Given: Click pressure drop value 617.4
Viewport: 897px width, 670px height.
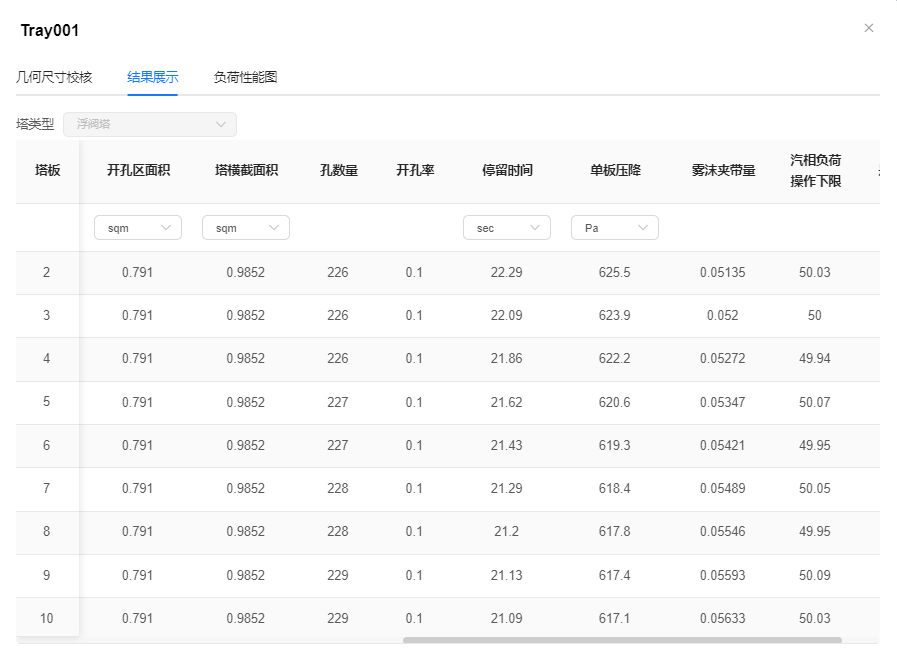Looking at the screenshot, I should click(x=614, y=575).
